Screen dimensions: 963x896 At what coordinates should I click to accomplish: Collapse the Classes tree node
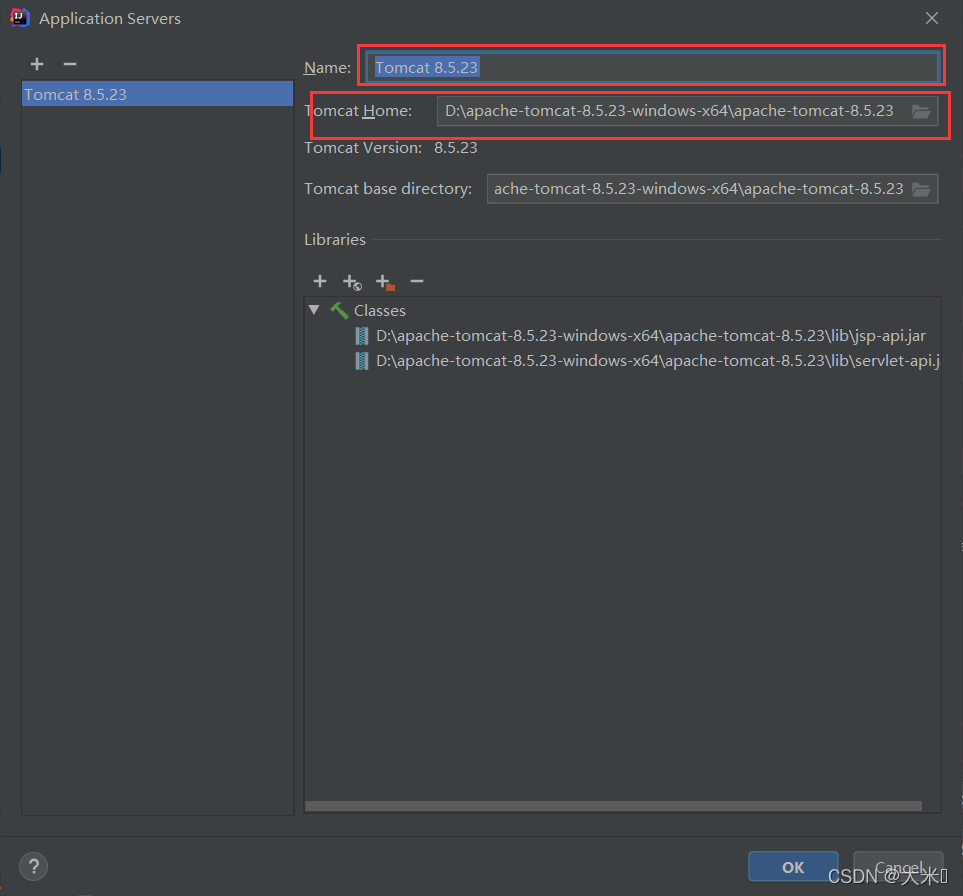coord(314,310)
